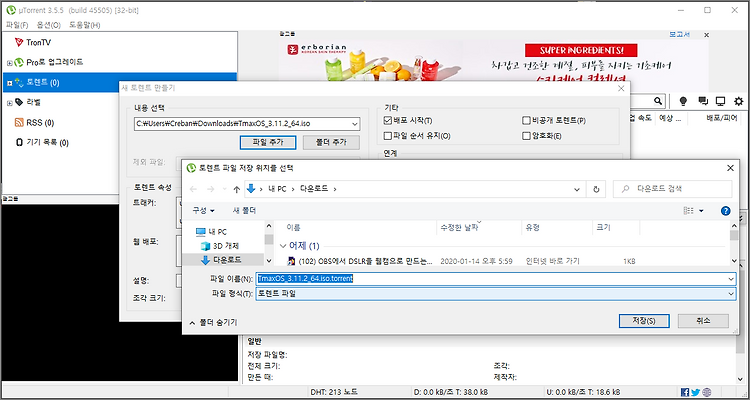
Task: Click navigation pane scrollbar down arrow
Action: click(269, 261)
